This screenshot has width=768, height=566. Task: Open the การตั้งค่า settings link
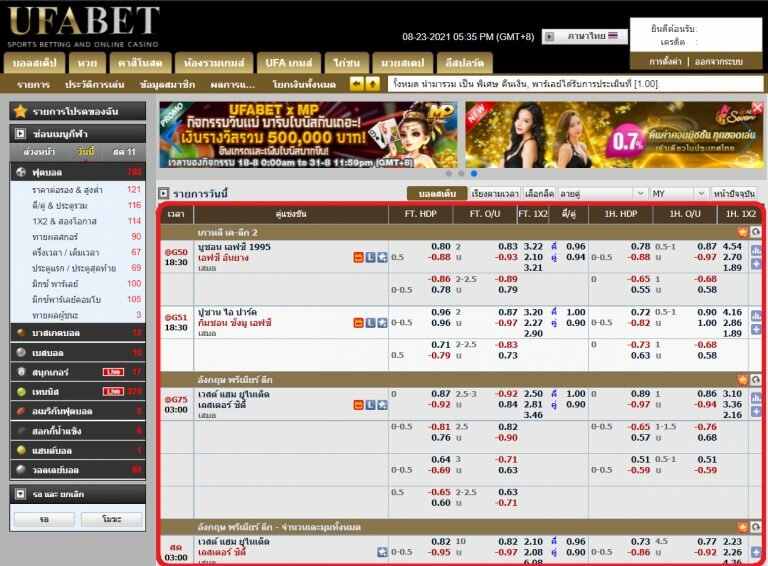(x=665, y=62)
